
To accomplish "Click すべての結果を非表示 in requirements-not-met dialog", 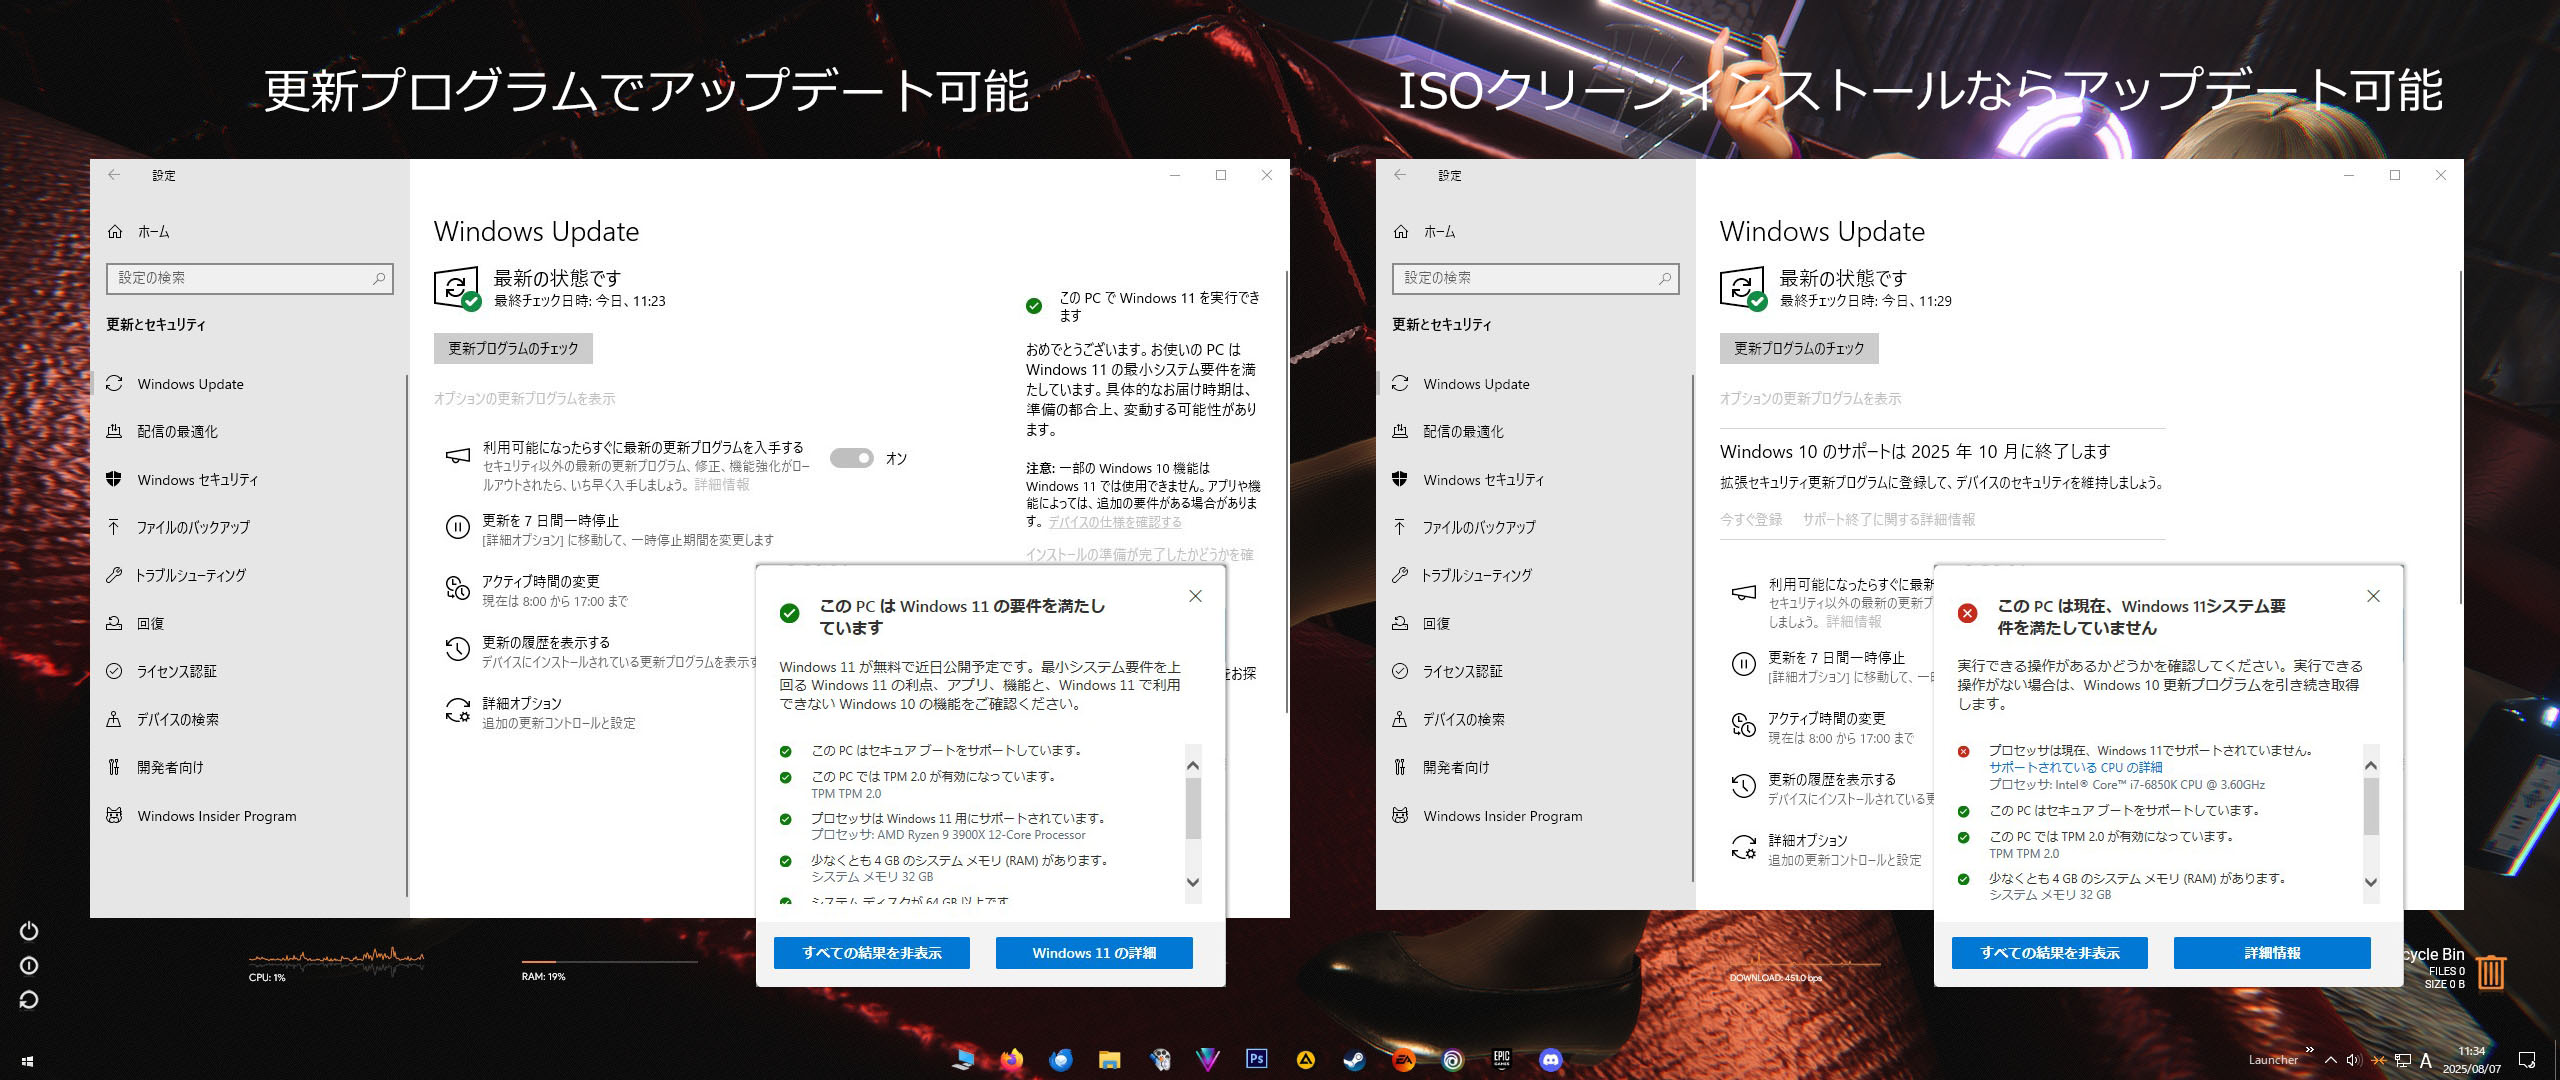I will click(2050, 953).
